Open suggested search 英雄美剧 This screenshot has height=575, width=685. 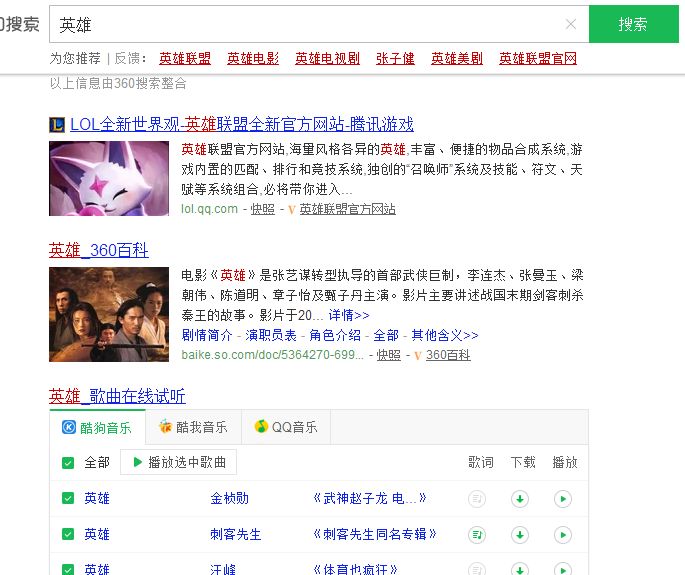click(x=457, y=58)
